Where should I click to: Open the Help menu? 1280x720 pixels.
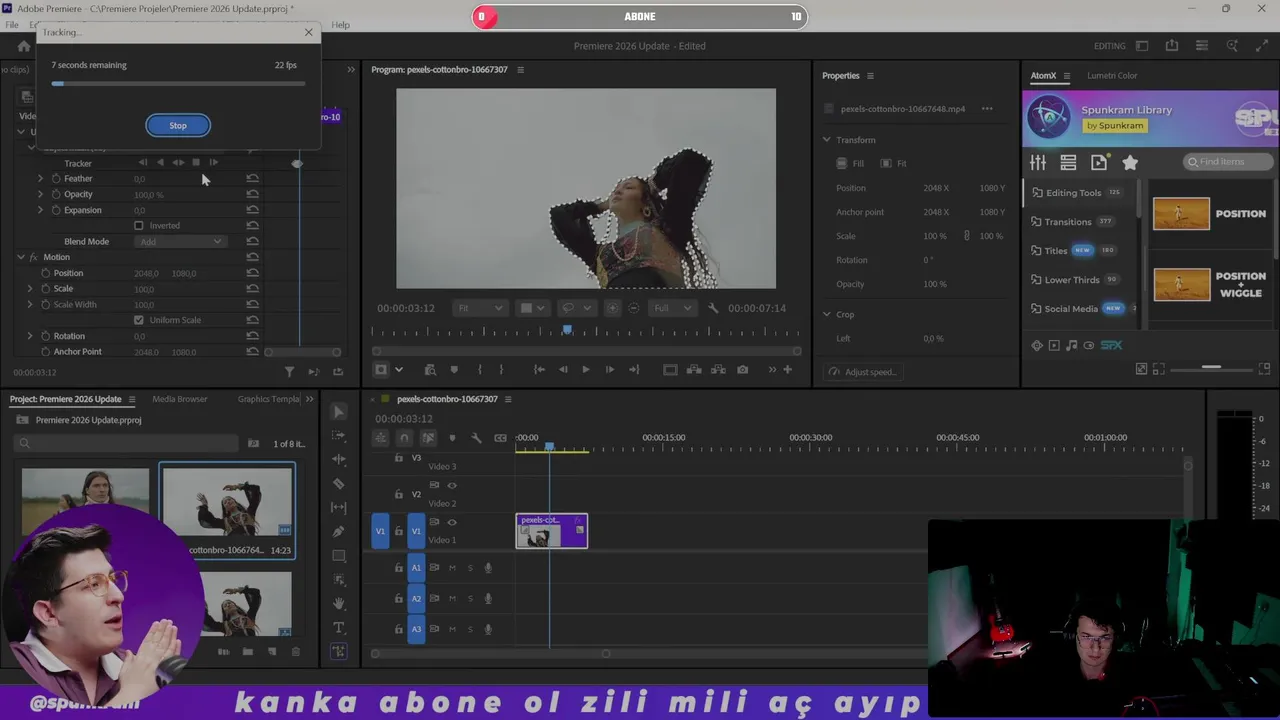click(x=341, y=25)
